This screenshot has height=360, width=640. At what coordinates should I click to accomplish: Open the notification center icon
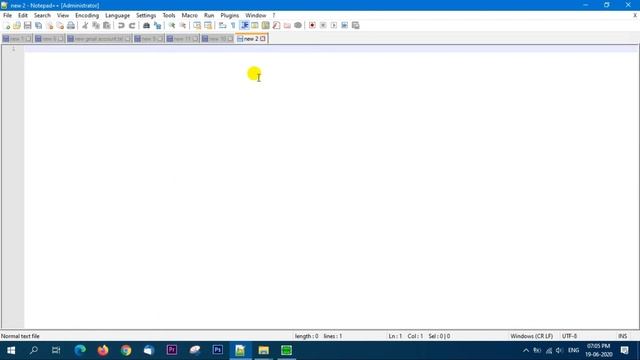tap(624, 350)
